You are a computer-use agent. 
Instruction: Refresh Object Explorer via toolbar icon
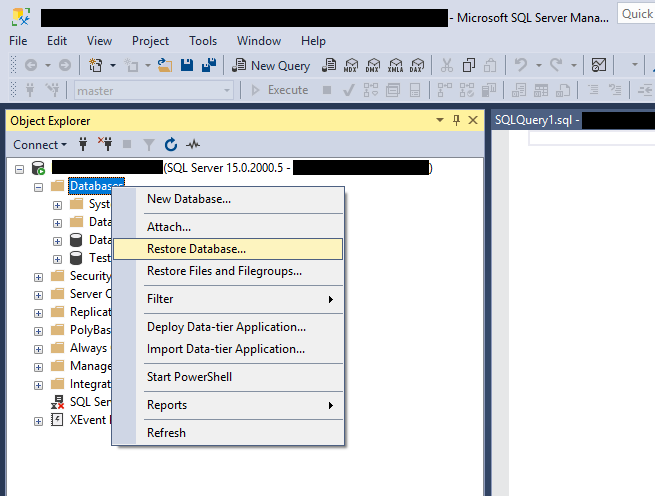pos(170,144)
